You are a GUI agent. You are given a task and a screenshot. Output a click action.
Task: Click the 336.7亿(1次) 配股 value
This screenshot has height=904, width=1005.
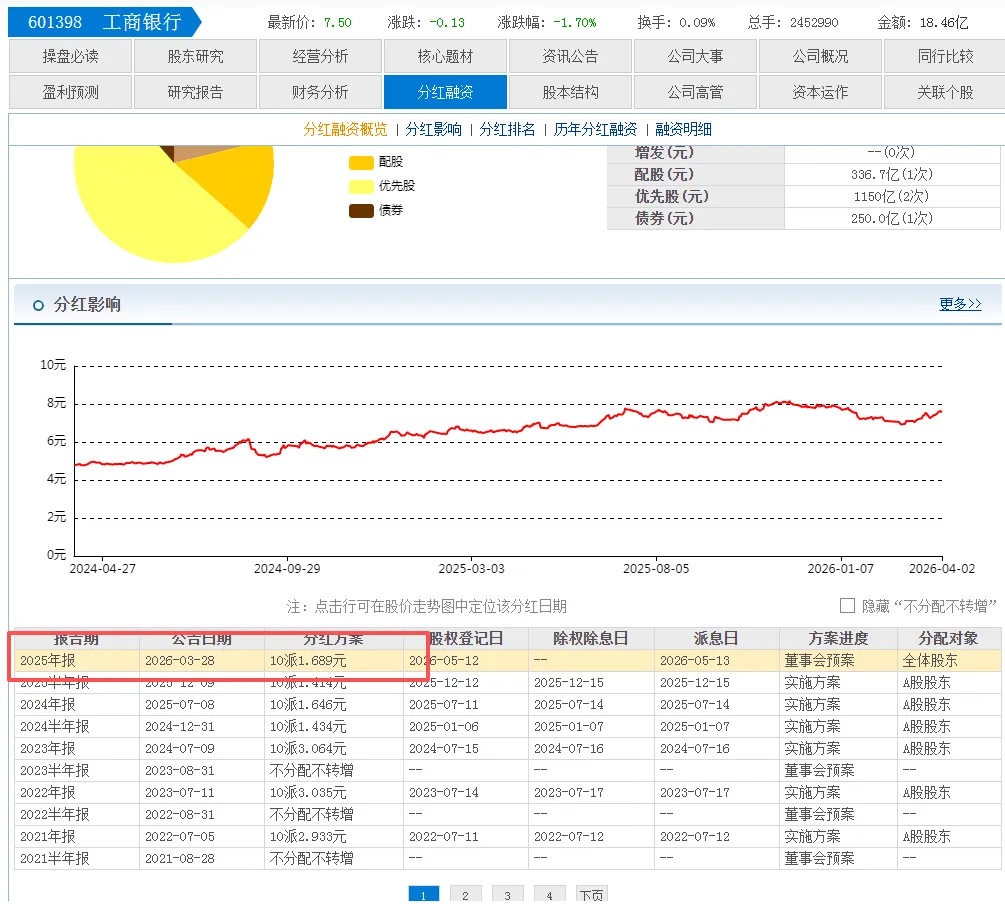point(892,174)
